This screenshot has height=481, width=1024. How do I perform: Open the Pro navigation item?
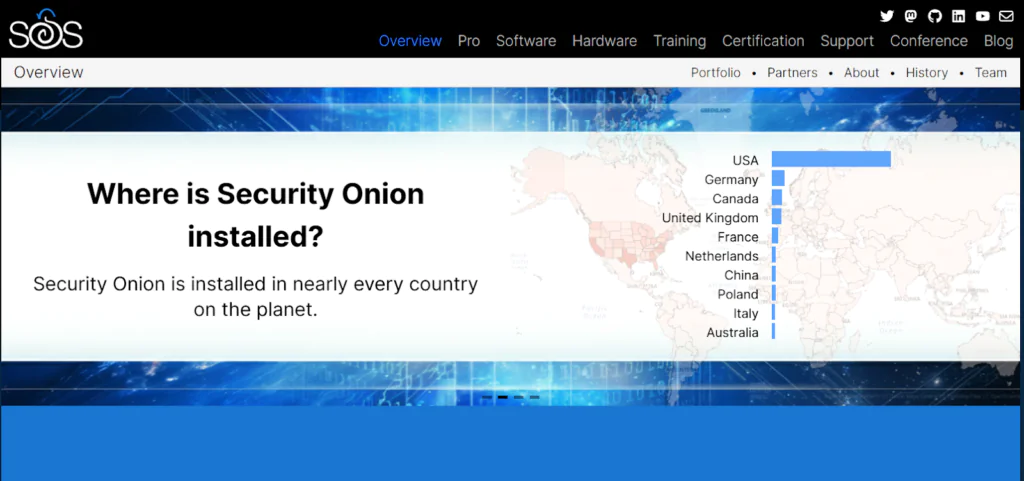pos(469,40)
